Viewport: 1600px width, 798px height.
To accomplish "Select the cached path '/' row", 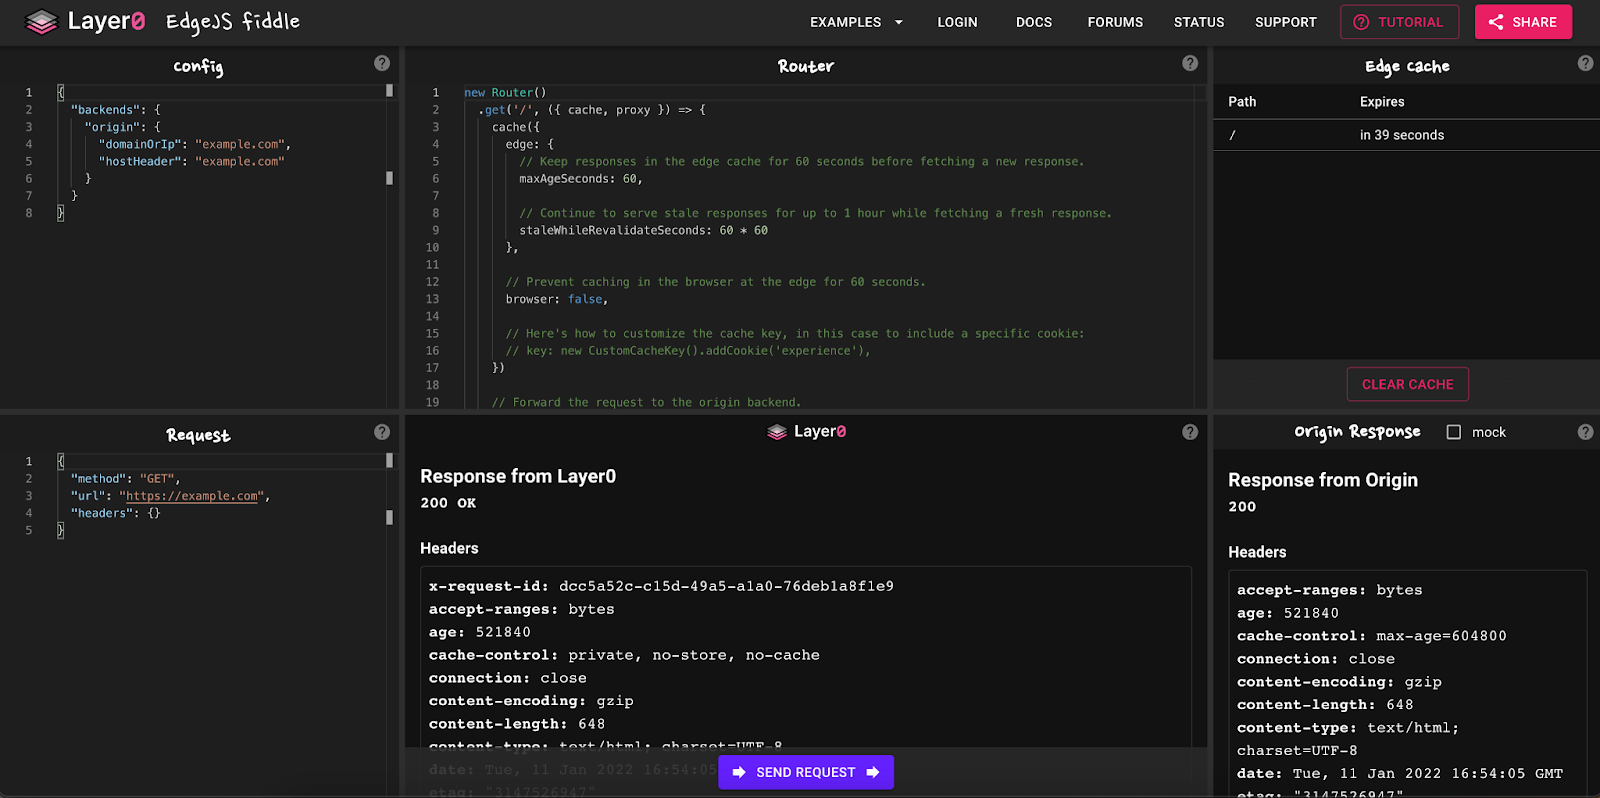I will coord(1406,135).
